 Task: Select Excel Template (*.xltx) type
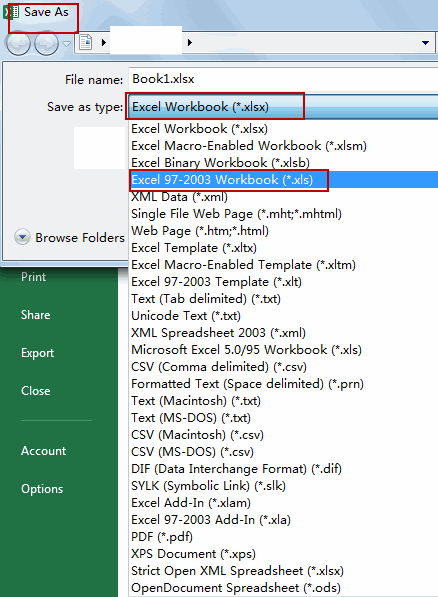pyautogui.click(x=284, y=248)
